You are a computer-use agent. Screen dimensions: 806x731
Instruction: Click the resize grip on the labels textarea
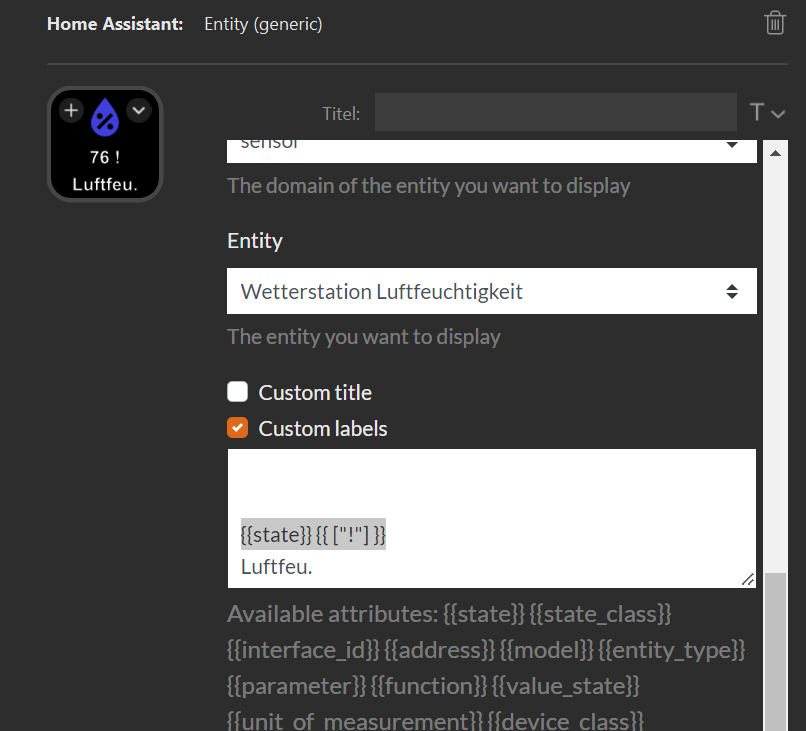coord(749,579)
